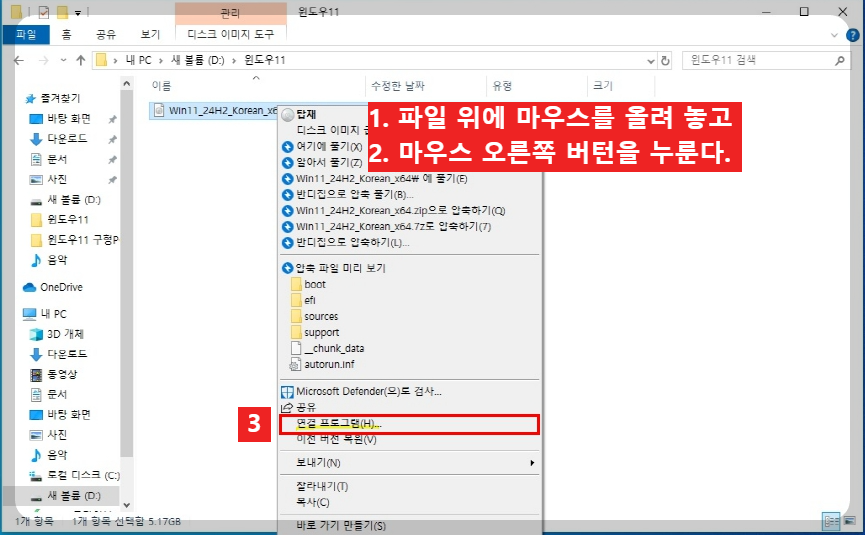Open the 디스크 이미지 도구 tab
This screenshot has width=865, height=535.
pyautogui.click(x=231, y=34)
